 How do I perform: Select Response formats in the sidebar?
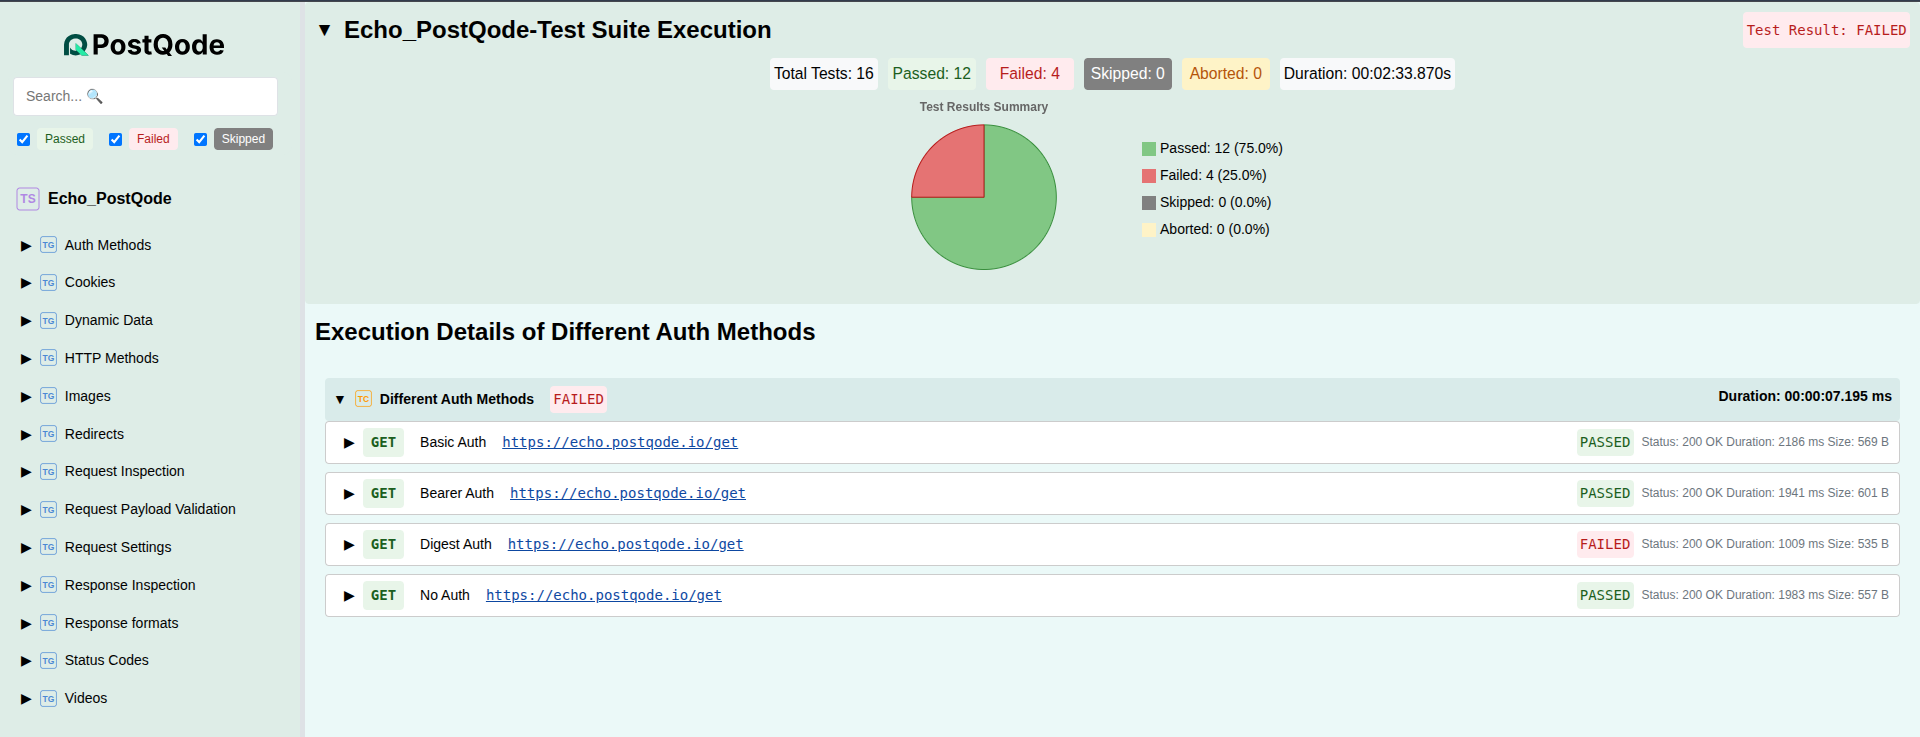point(121,623)
